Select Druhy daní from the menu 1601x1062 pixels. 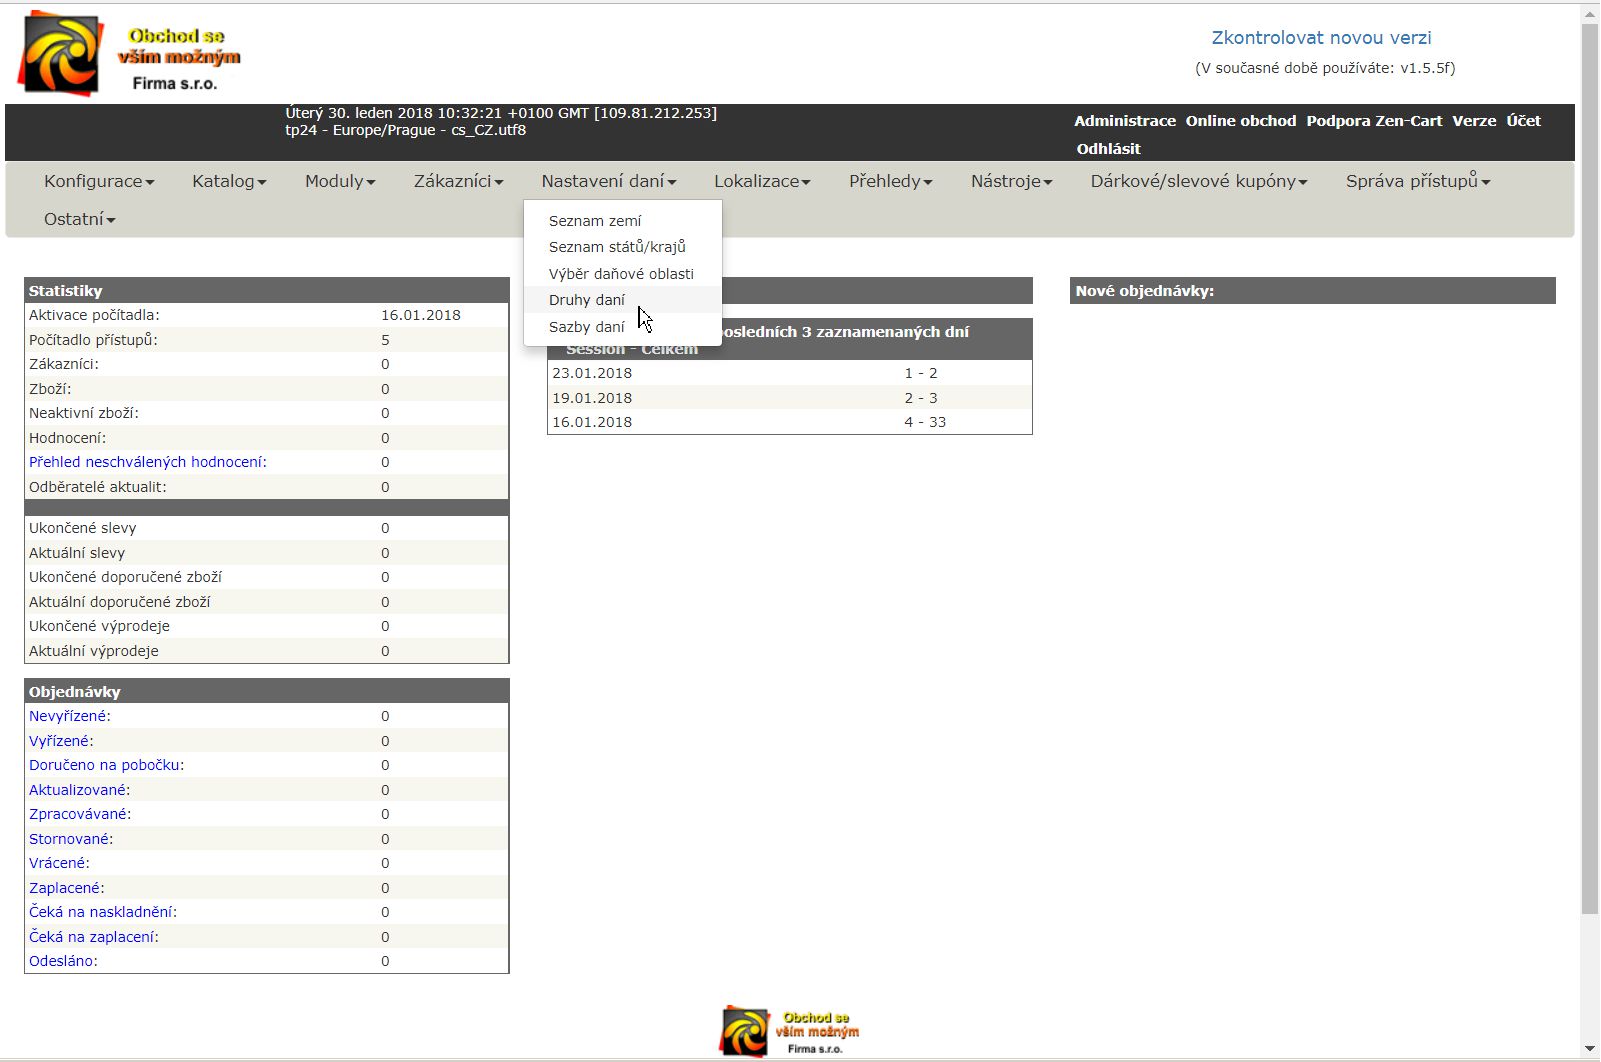587,300
